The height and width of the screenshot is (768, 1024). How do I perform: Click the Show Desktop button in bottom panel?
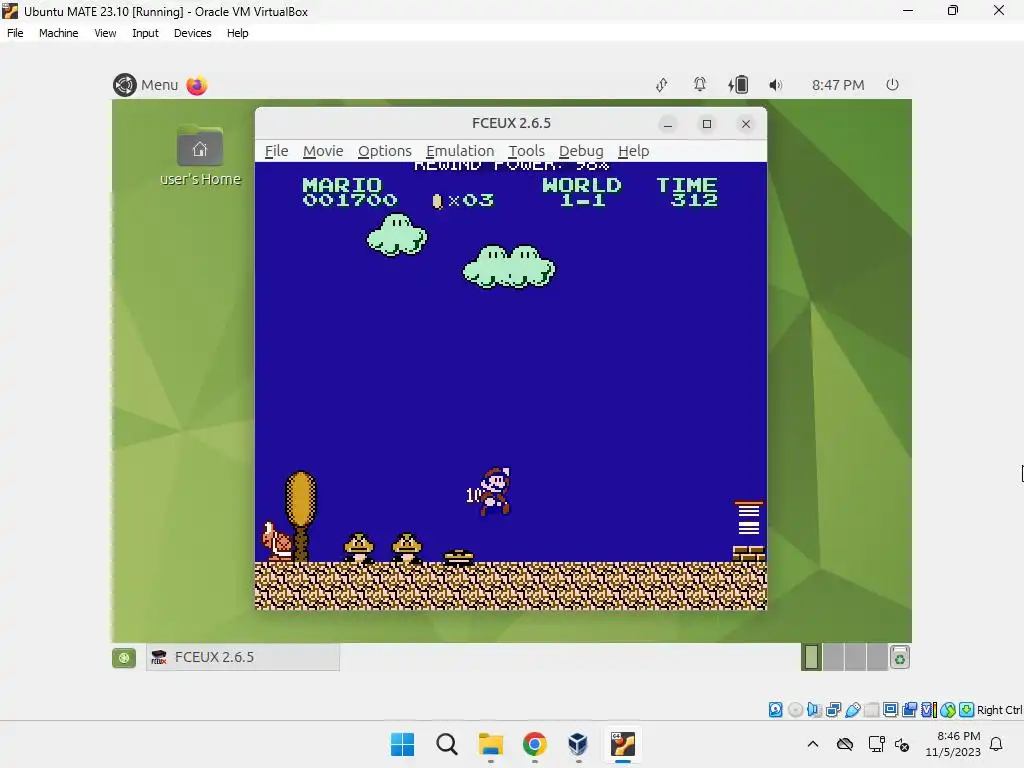tap(124, 658)
